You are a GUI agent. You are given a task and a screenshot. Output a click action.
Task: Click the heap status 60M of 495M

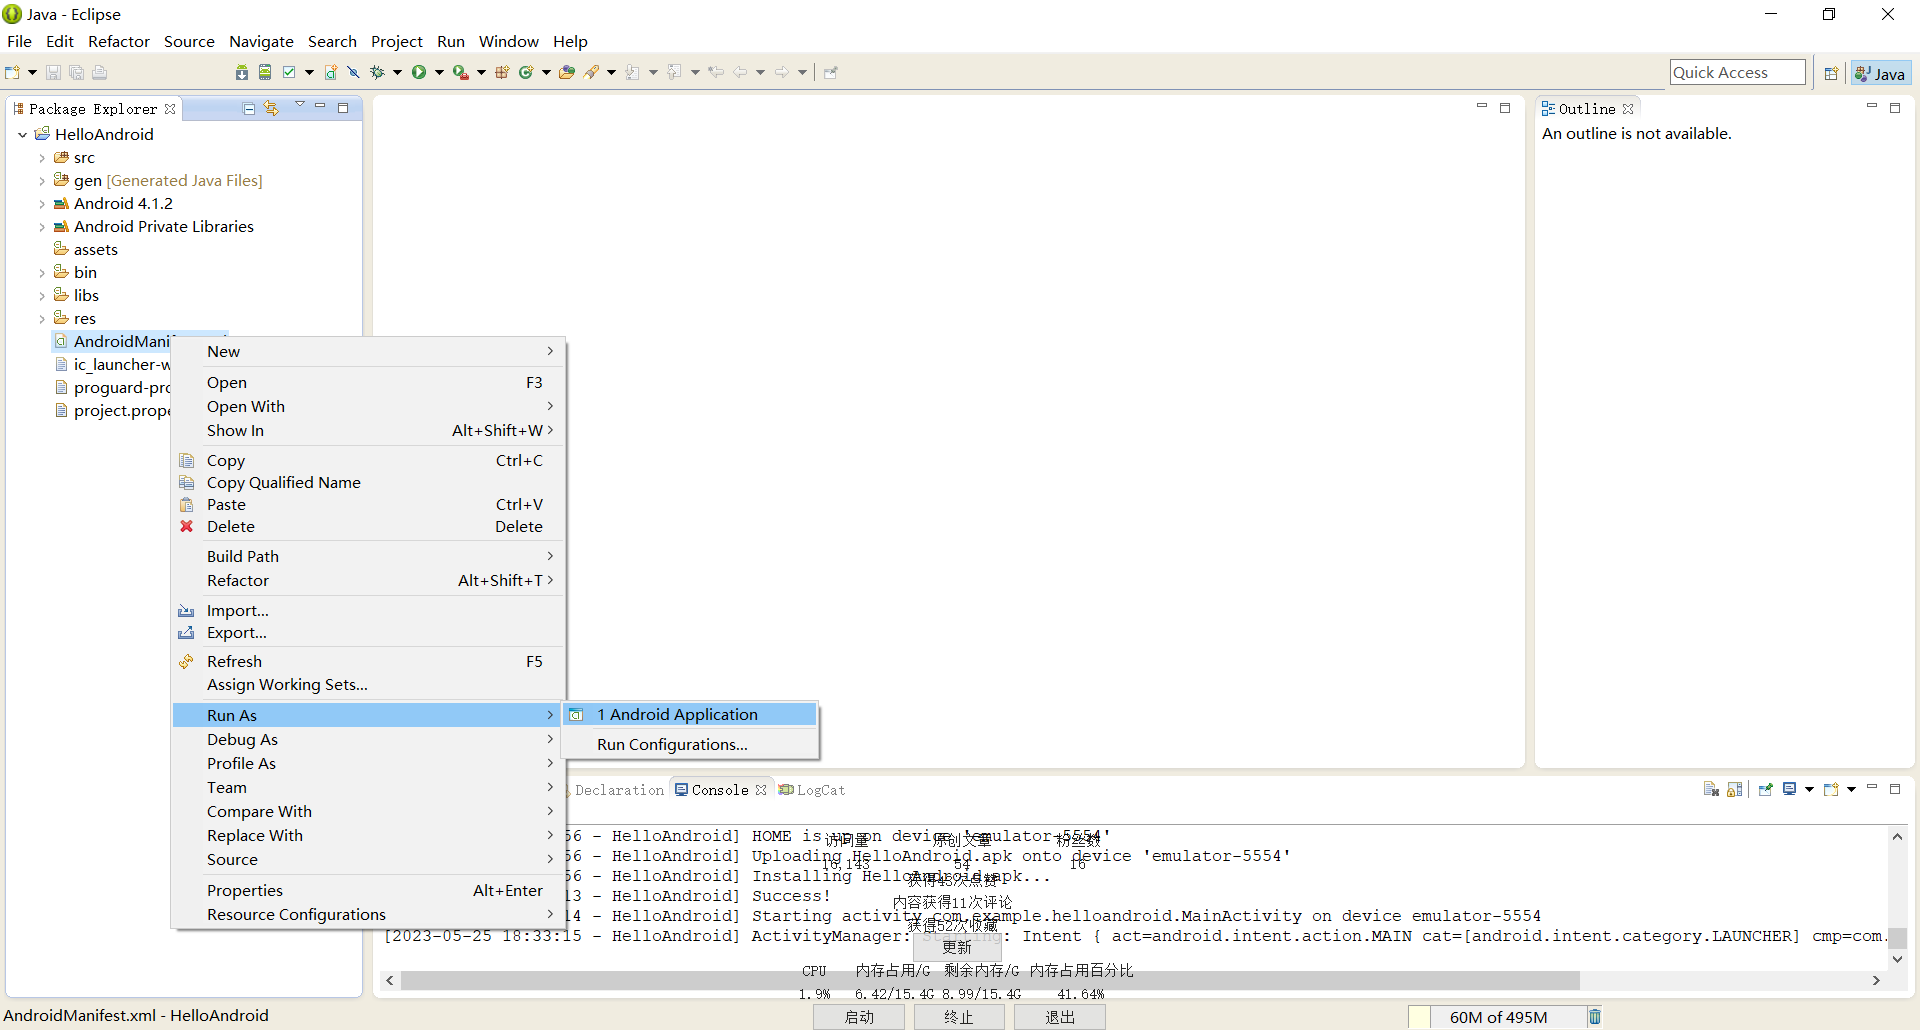1498,1017
